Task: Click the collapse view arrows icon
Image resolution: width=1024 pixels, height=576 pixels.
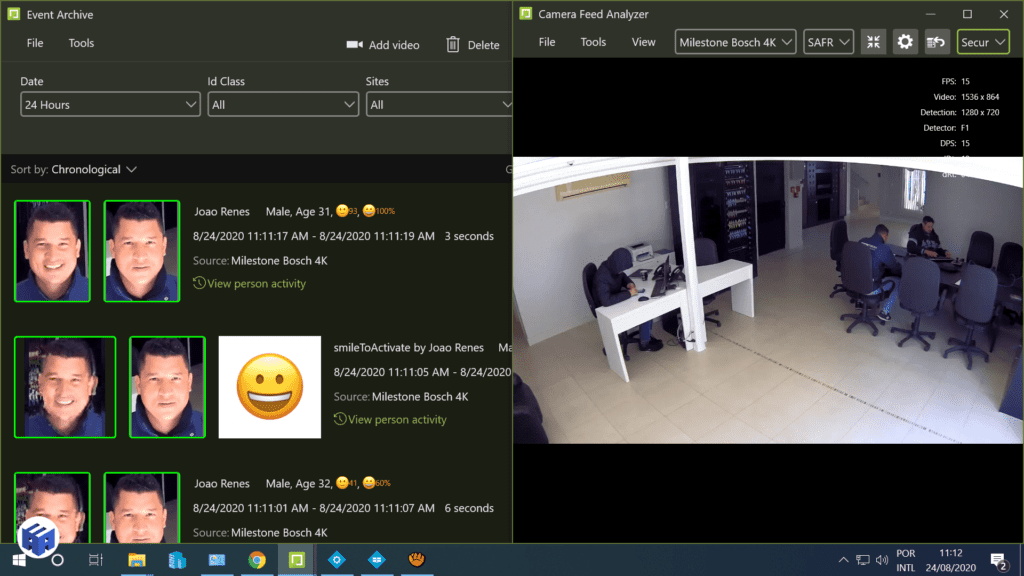Action: pyautogui.click(x=872, y=41)
